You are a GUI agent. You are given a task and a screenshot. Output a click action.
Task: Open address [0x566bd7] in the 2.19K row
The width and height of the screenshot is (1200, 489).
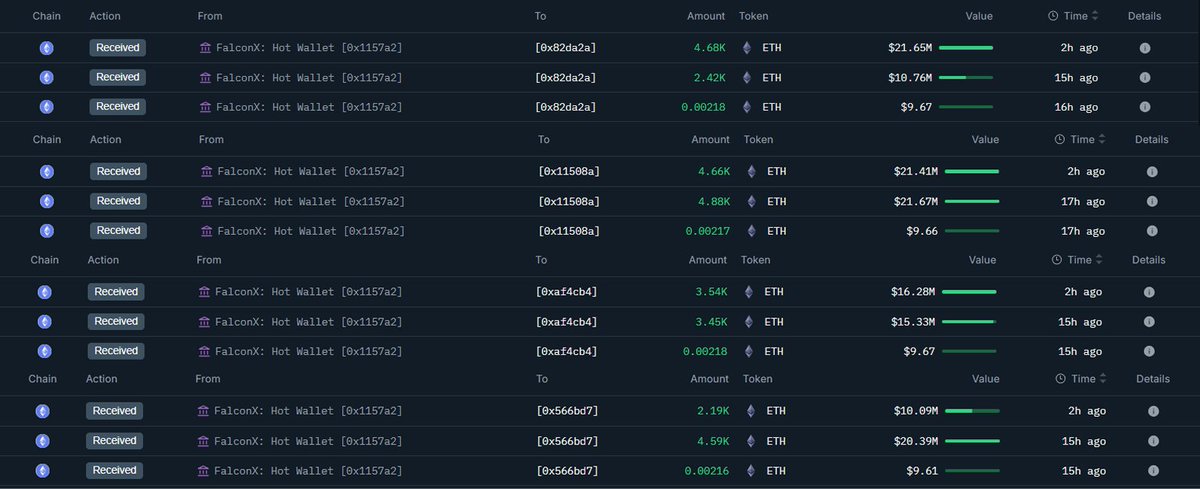pos(568,411)
